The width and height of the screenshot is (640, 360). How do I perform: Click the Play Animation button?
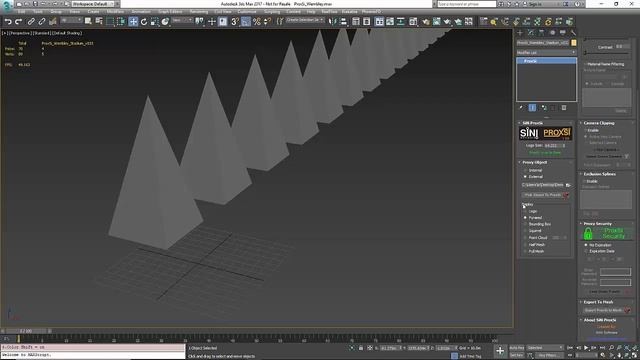(586, 348)
